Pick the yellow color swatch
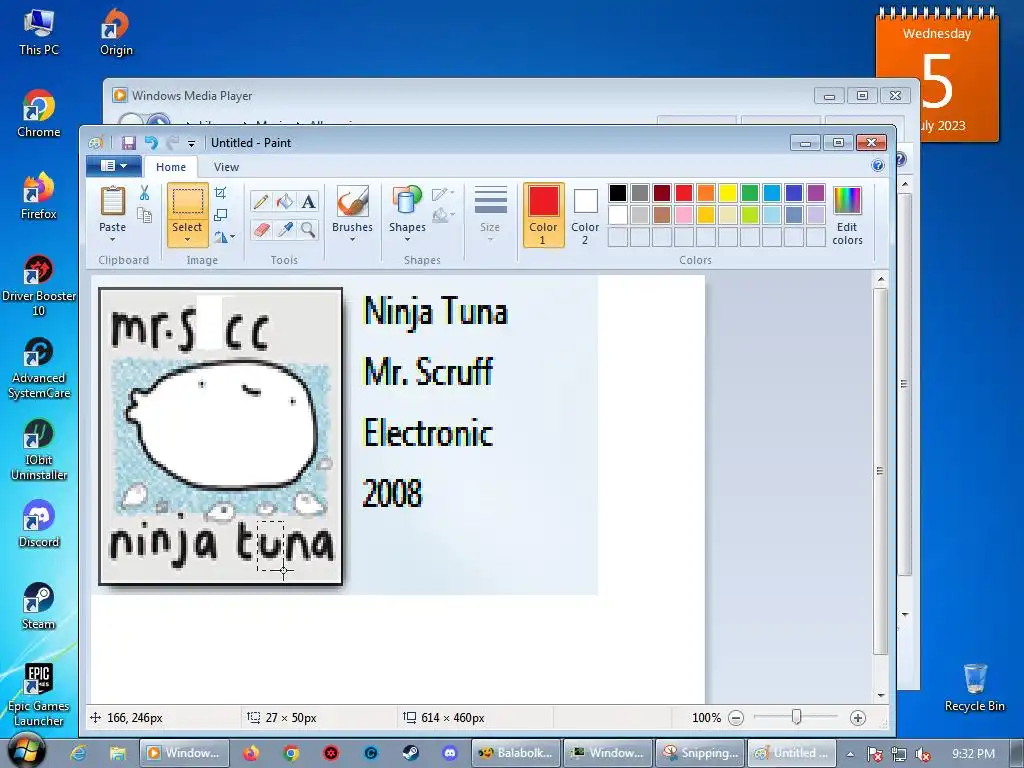The height and width of the screenshot is (768, 1024). 728,193
